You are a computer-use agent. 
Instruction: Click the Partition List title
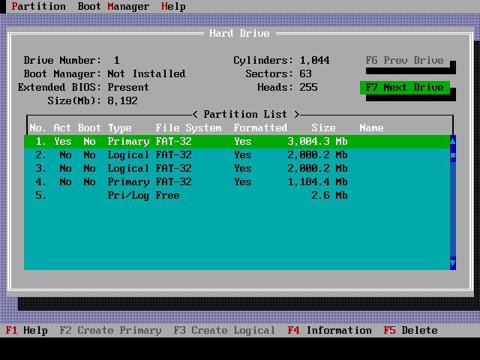(246, 114)
